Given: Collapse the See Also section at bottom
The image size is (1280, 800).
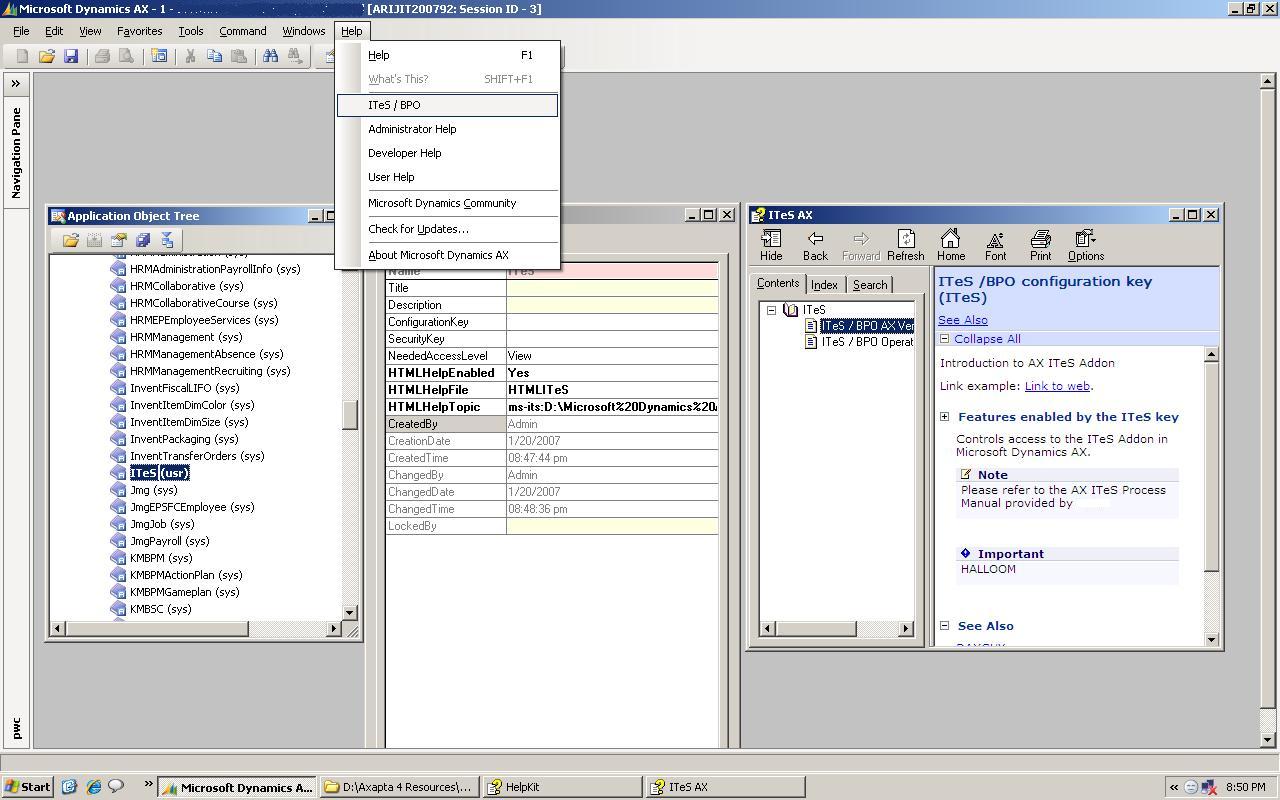Looking at the screenshot, I should 944,626.
